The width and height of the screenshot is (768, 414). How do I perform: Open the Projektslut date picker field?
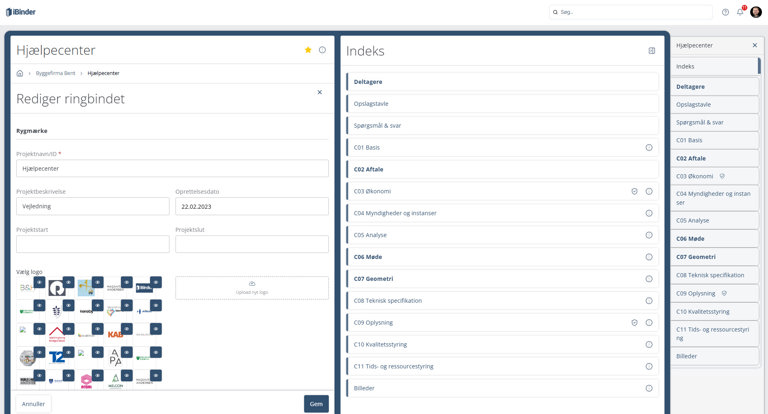(251, 244)
